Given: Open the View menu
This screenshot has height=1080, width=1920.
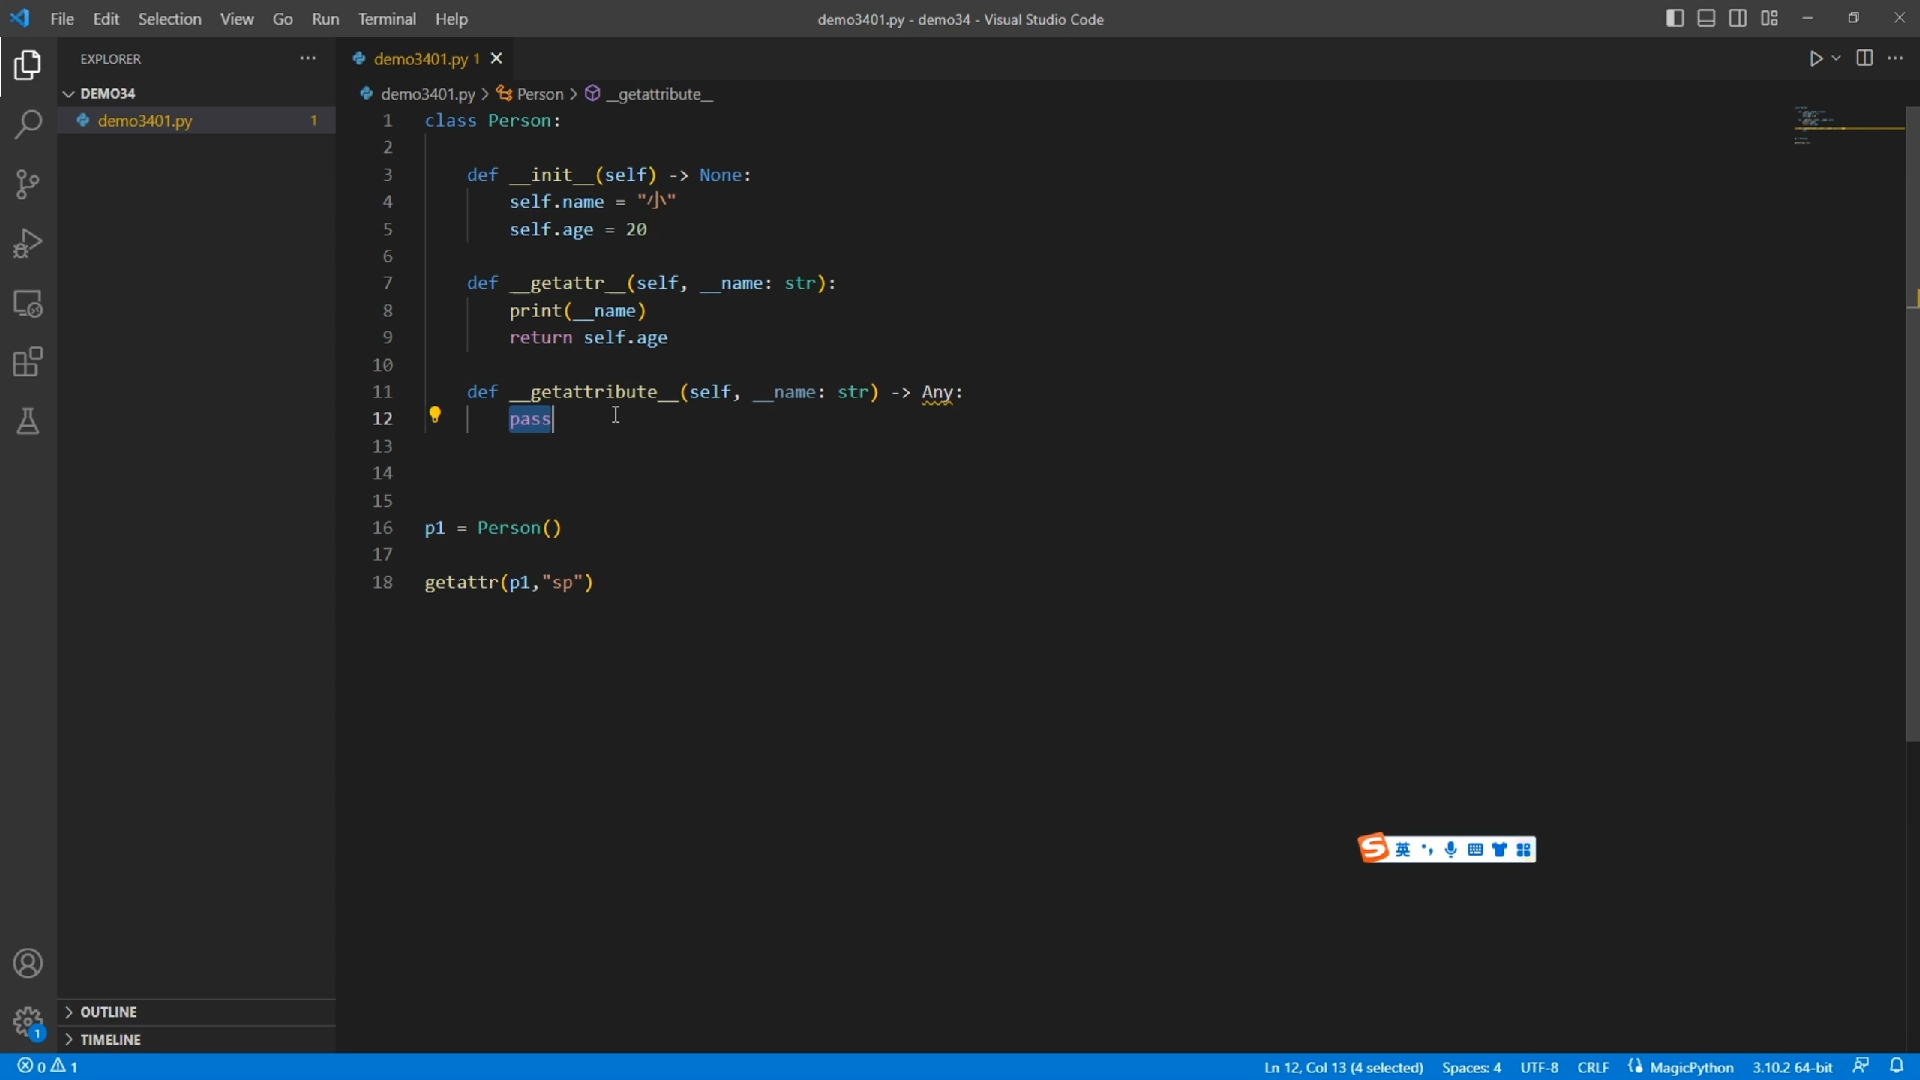Looking at the screenshot, I should click(237, 19).
